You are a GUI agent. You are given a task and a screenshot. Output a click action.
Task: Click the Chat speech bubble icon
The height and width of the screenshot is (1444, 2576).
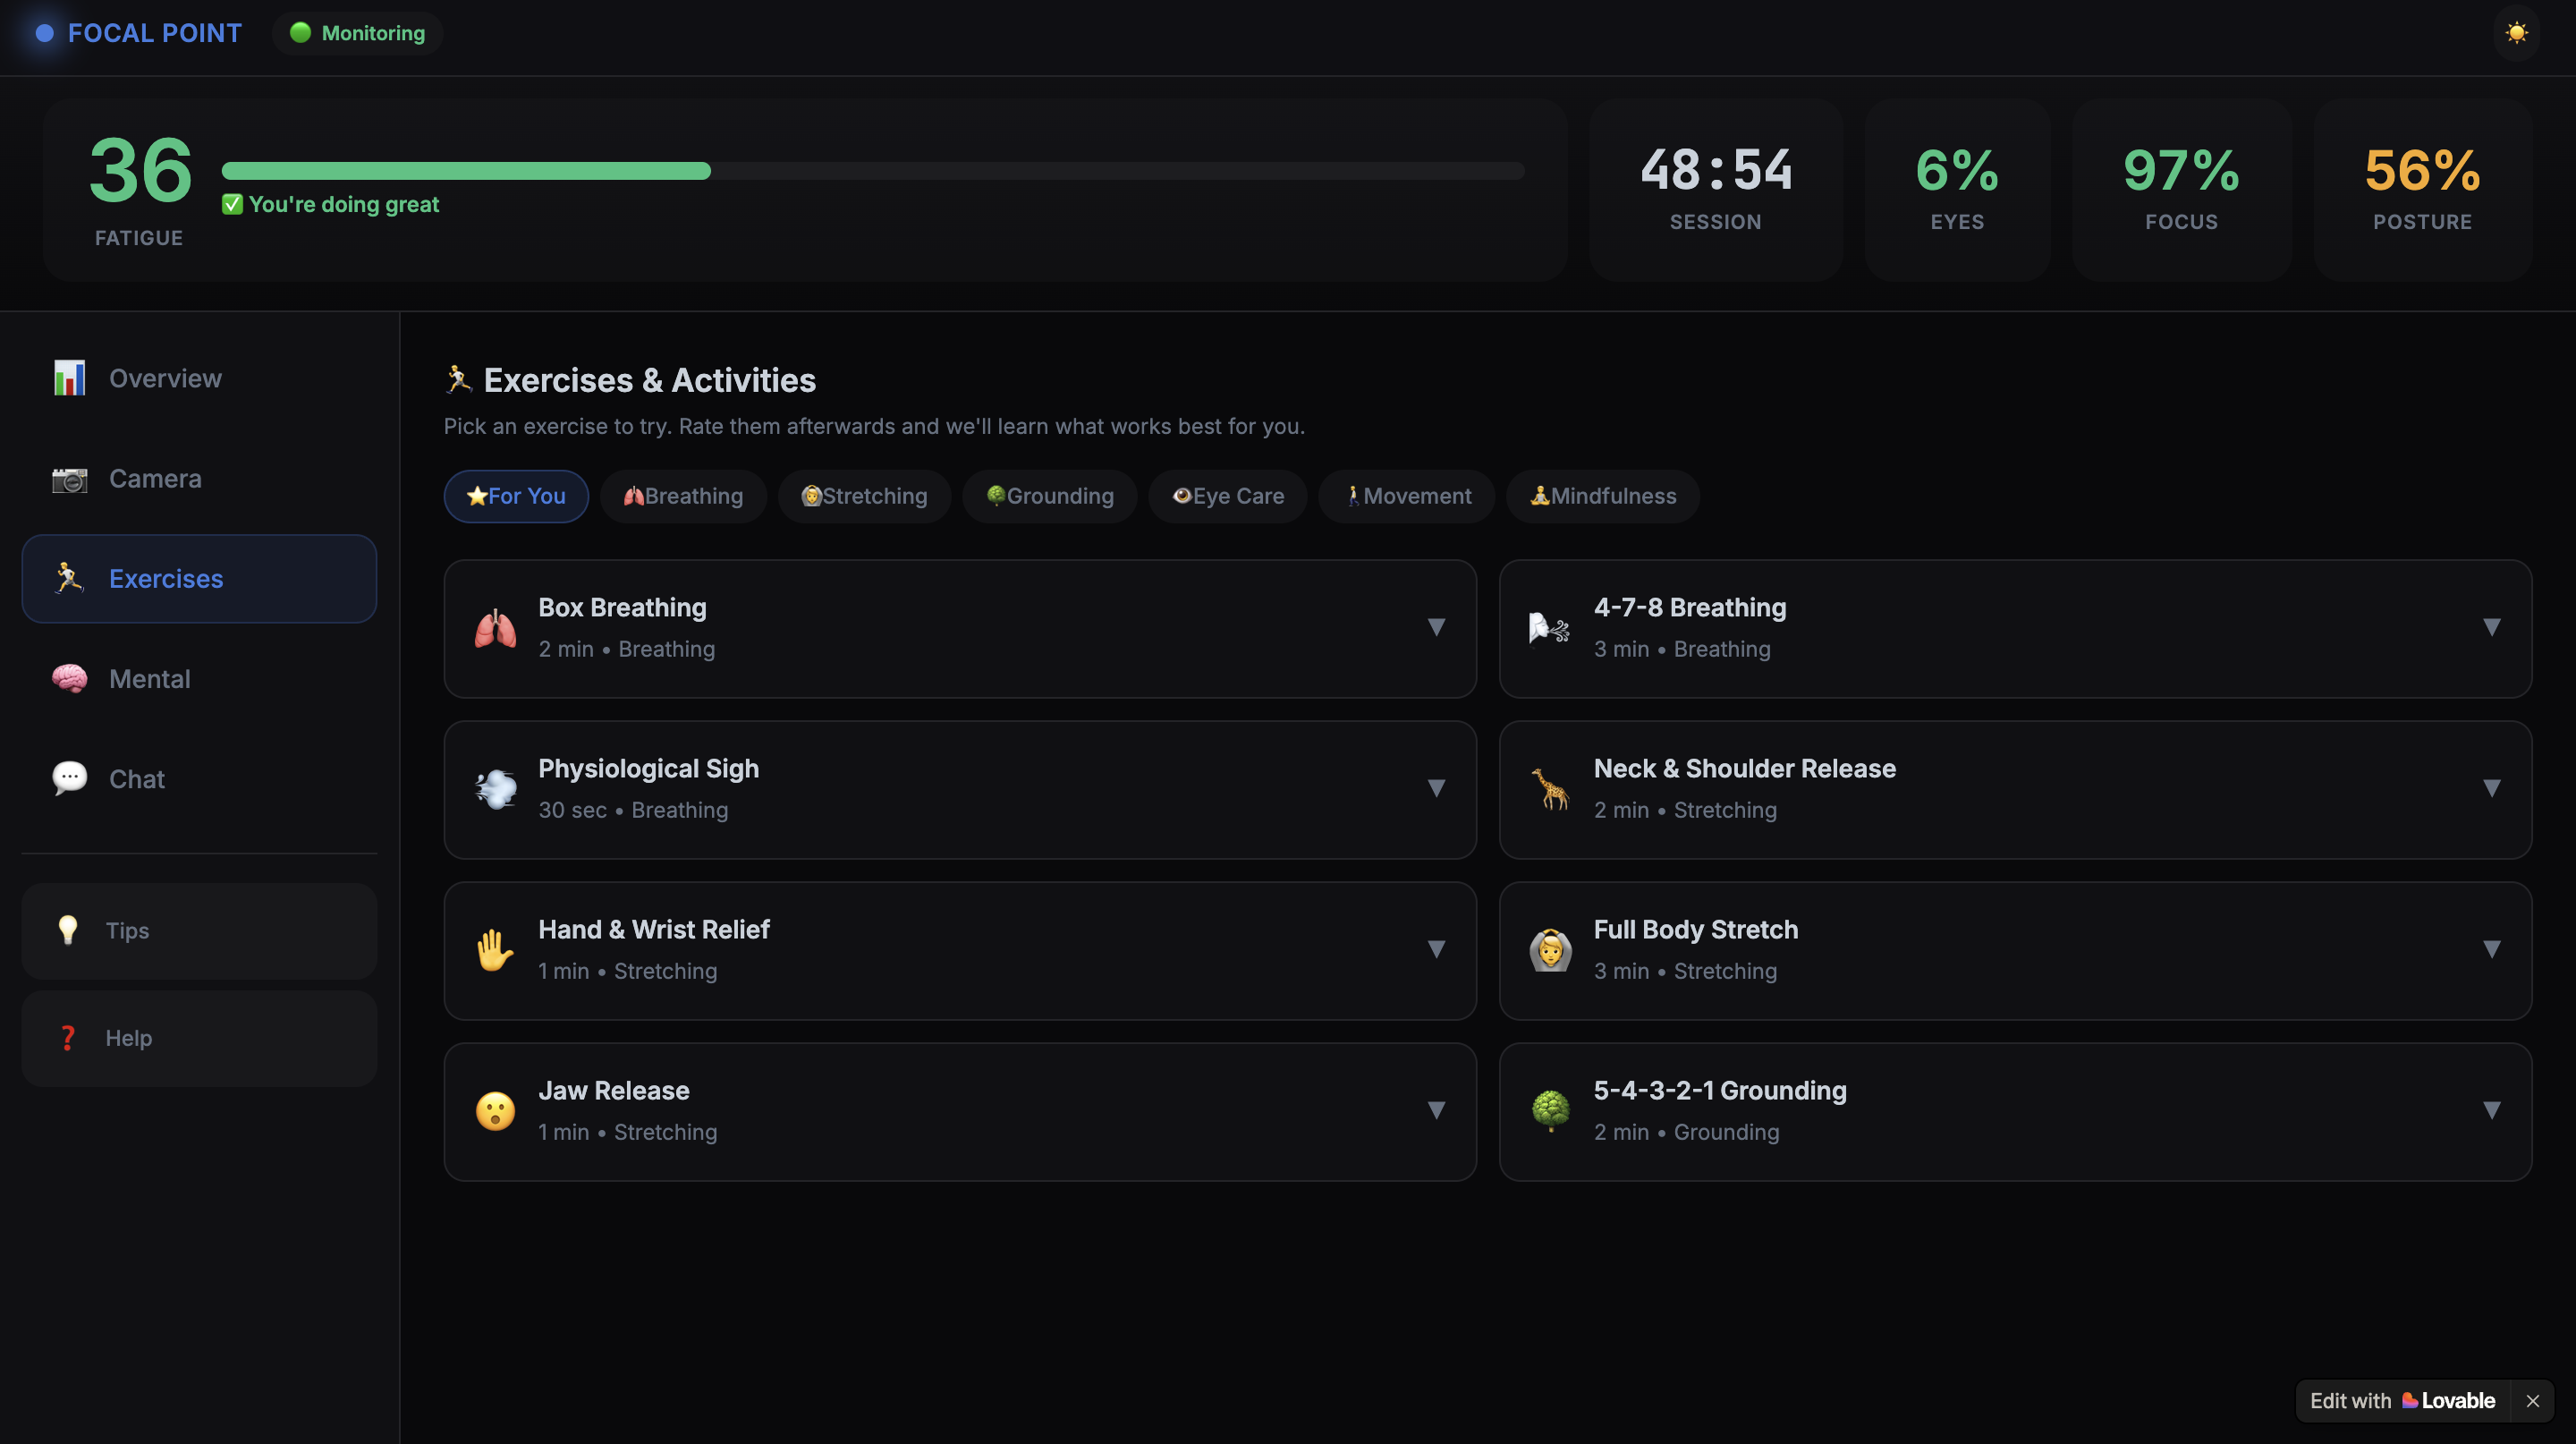pos(69,779)
